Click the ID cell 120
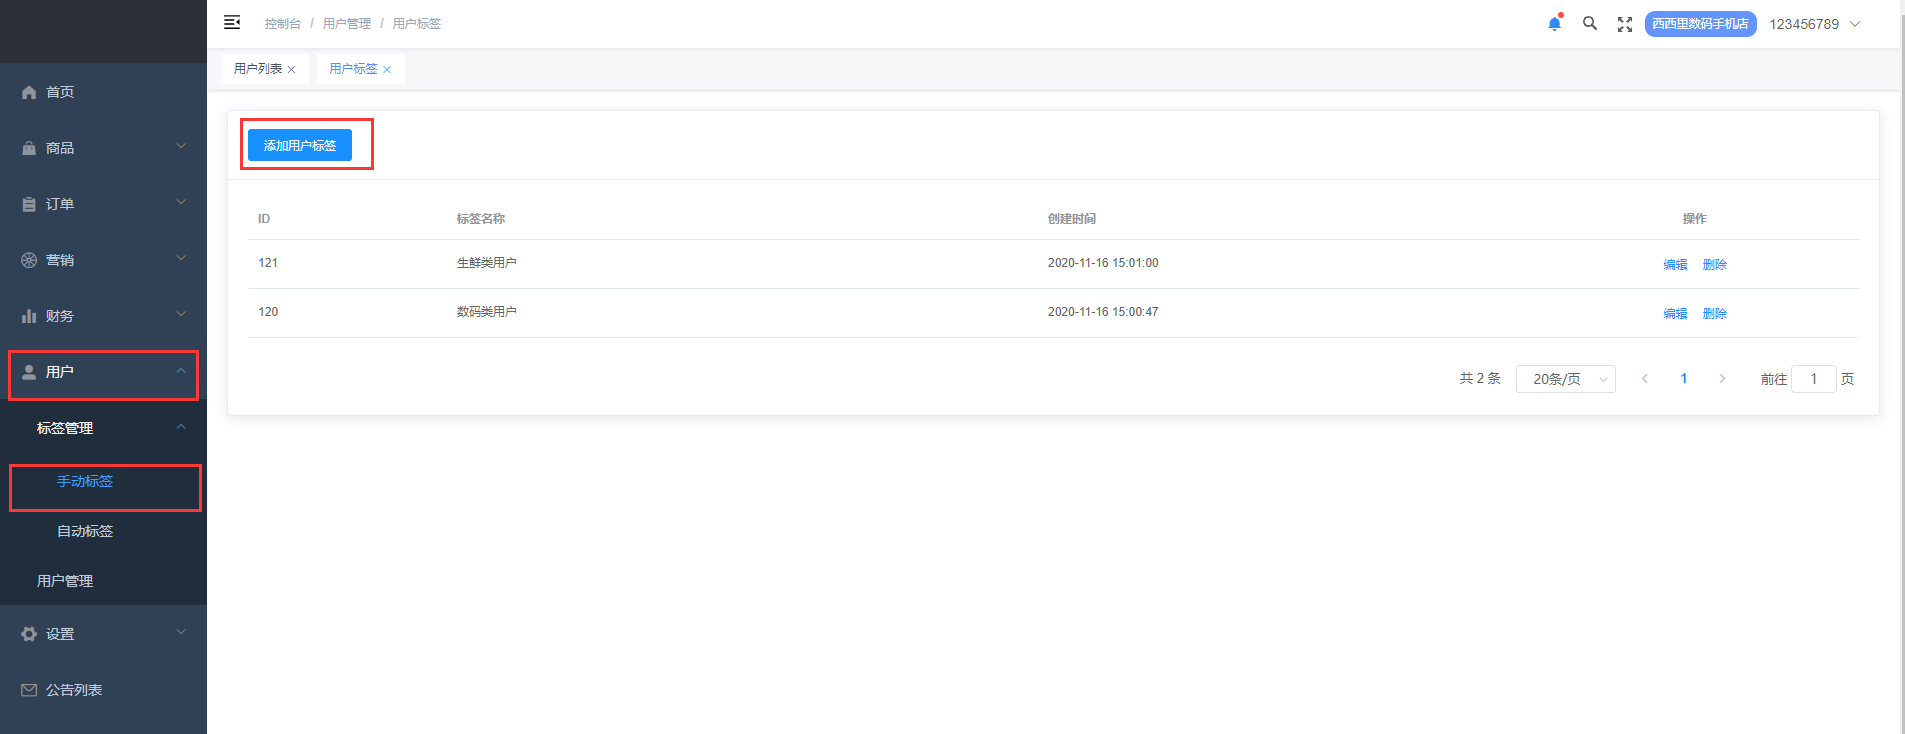This screenshot has width=1905, height=734. click(268, 312)
